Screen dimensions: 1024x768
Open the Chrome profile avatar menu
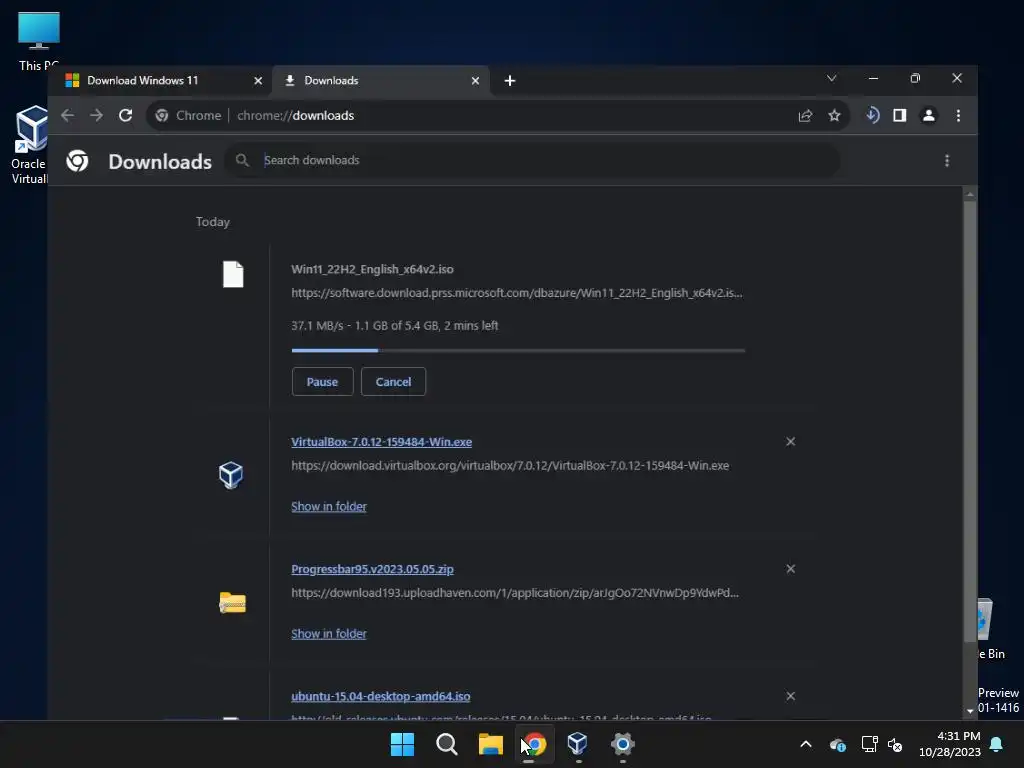[x=928, y=116]
